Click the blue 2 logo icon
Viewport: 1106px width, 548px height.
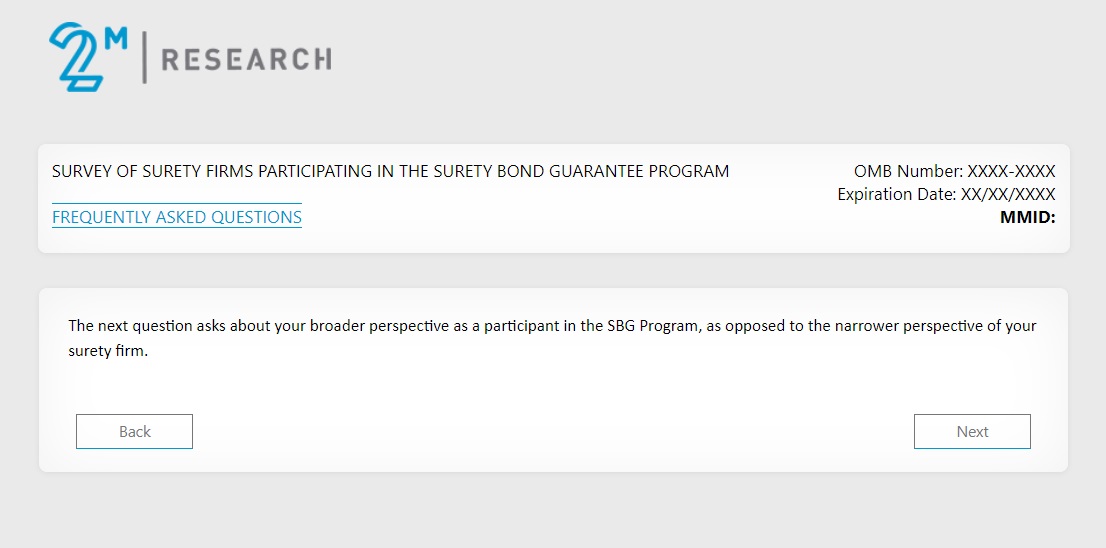pos(74,60)
